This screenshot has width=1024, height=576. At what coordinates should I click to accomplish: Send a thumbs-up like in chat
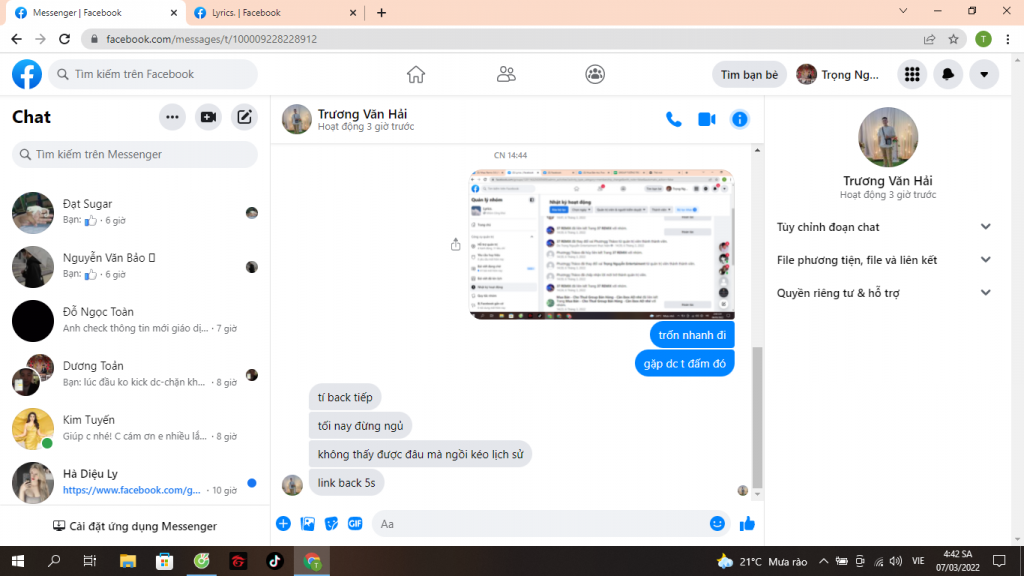[x=747, y=523]
